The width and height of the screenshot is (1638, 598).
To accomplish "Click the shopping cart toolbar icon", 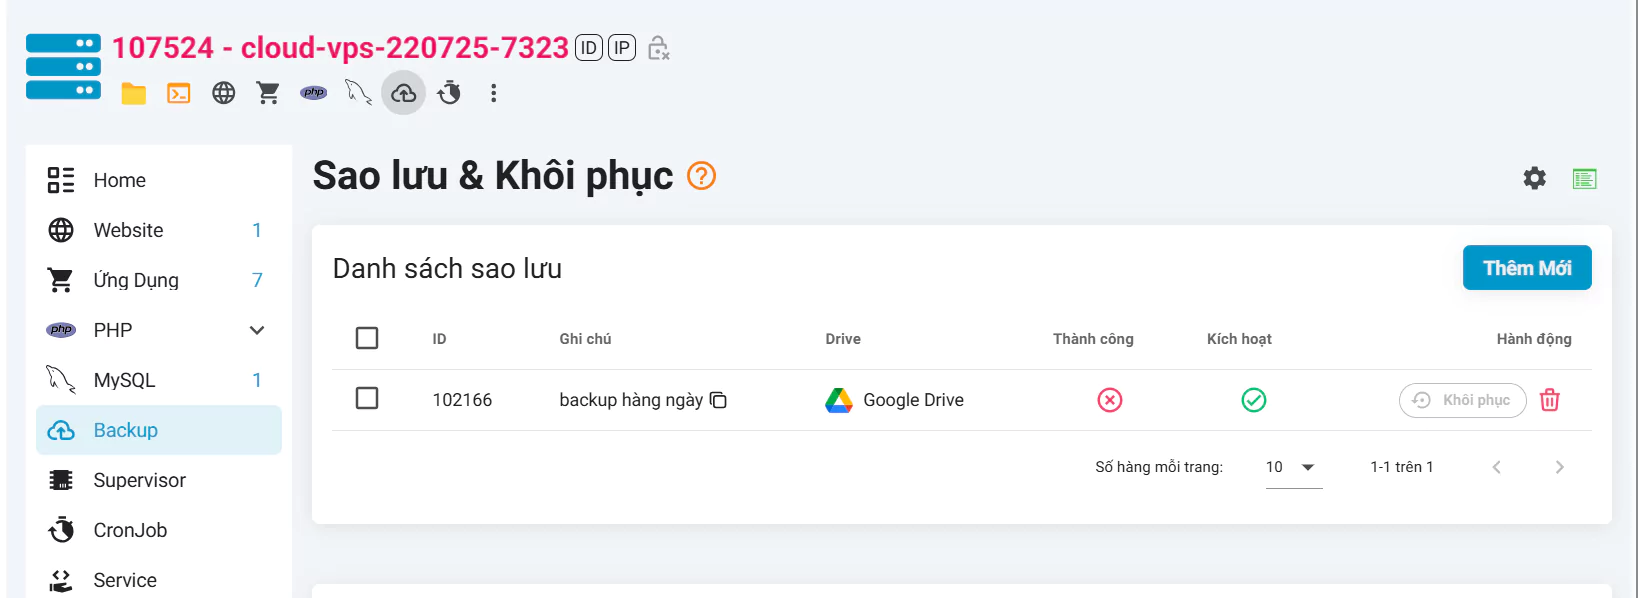I will pyautogui.click(x=268, y=93).
